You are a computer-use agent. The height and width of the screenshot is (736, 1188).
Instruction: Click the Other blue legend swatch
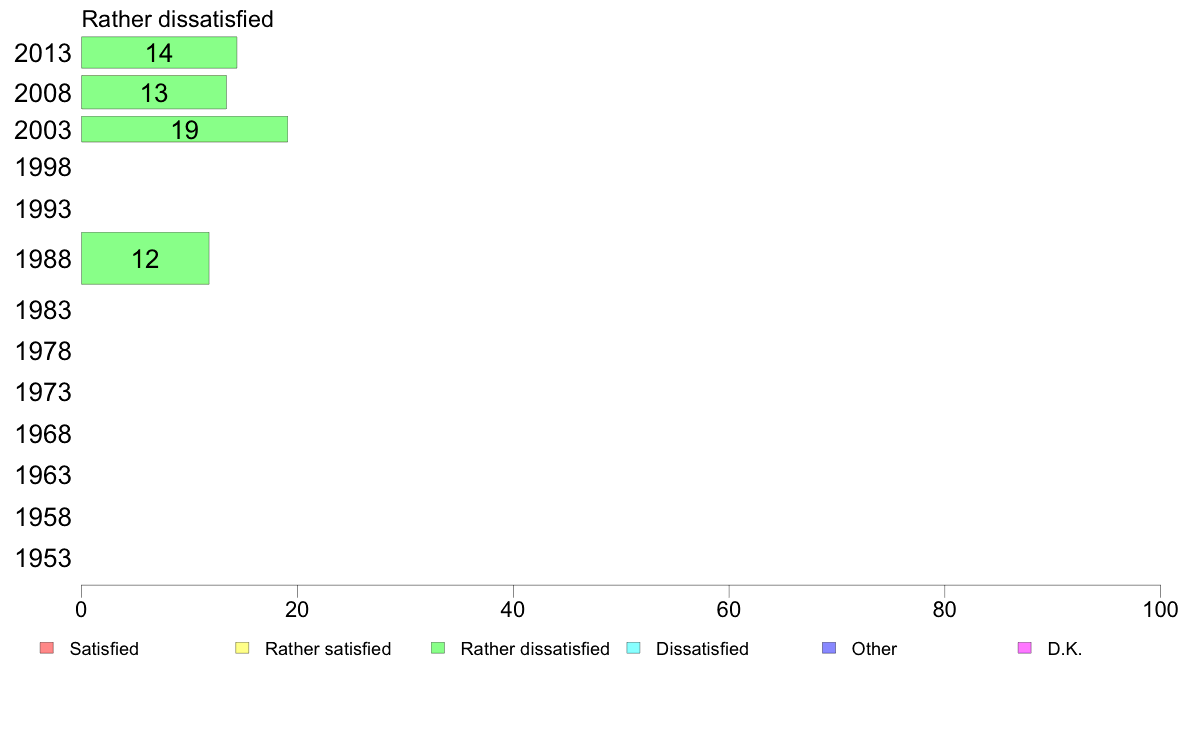[830, 648]
